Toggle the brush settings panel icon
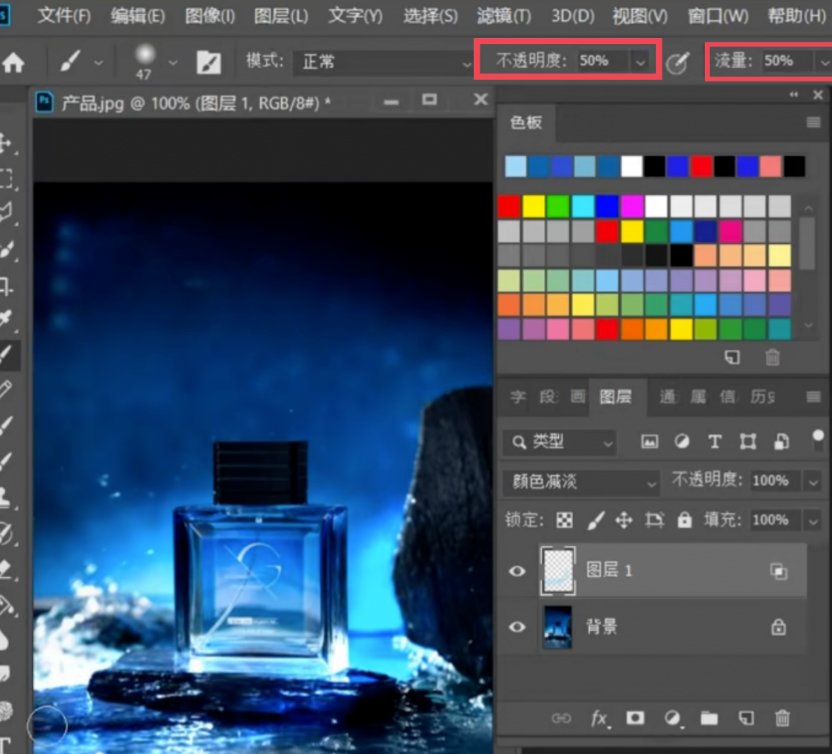 [209, 63]
